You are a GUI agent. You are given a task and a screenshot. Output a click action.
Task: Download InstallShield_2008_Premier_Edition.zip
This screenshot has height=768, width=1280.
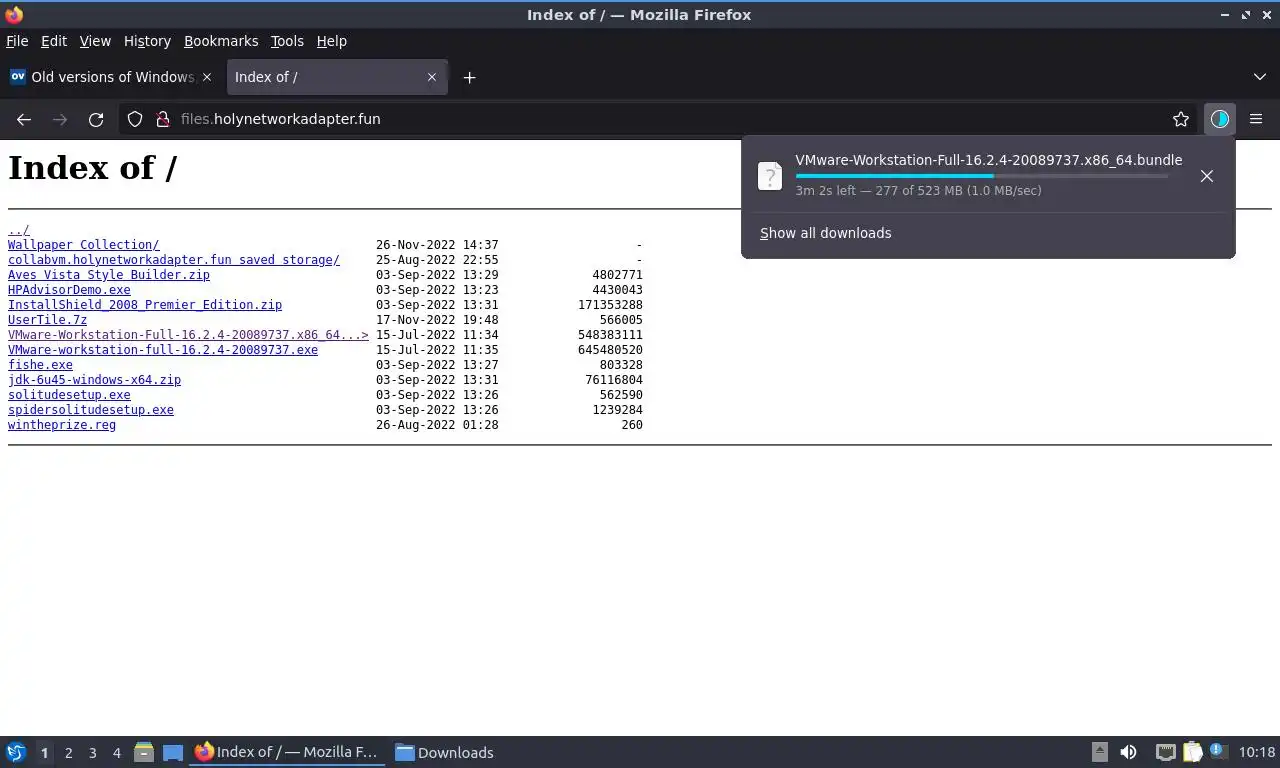145,305
